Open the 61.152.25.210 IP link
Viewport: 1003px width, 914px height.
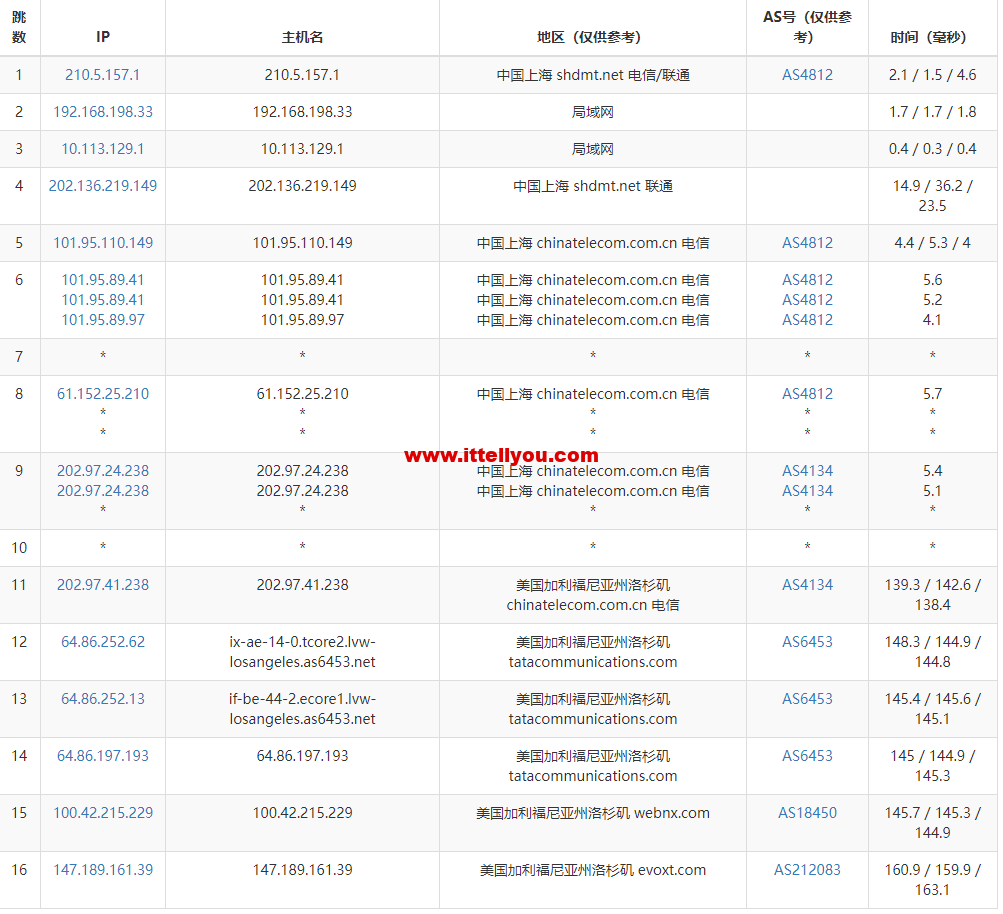point(102,394)
